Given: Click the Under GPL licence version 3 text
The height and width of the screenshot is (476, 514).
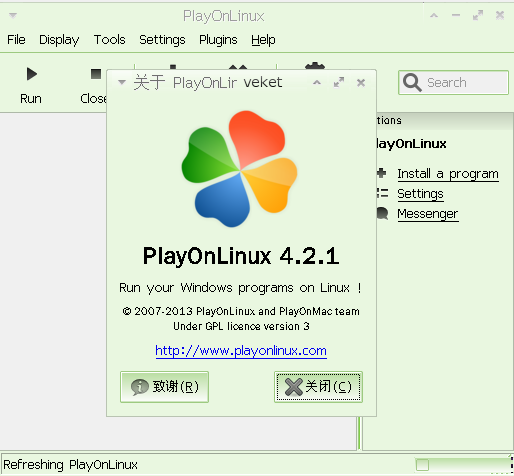Looking at the screenshot, I should pyautogui.click(x=241, y=326).
